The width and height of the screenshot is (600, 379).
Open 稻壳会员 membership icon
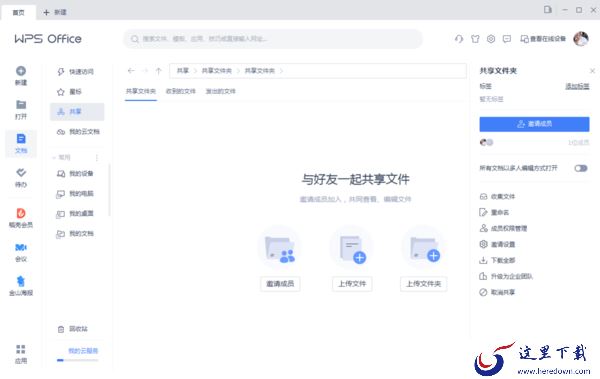(x=21, y=213)
